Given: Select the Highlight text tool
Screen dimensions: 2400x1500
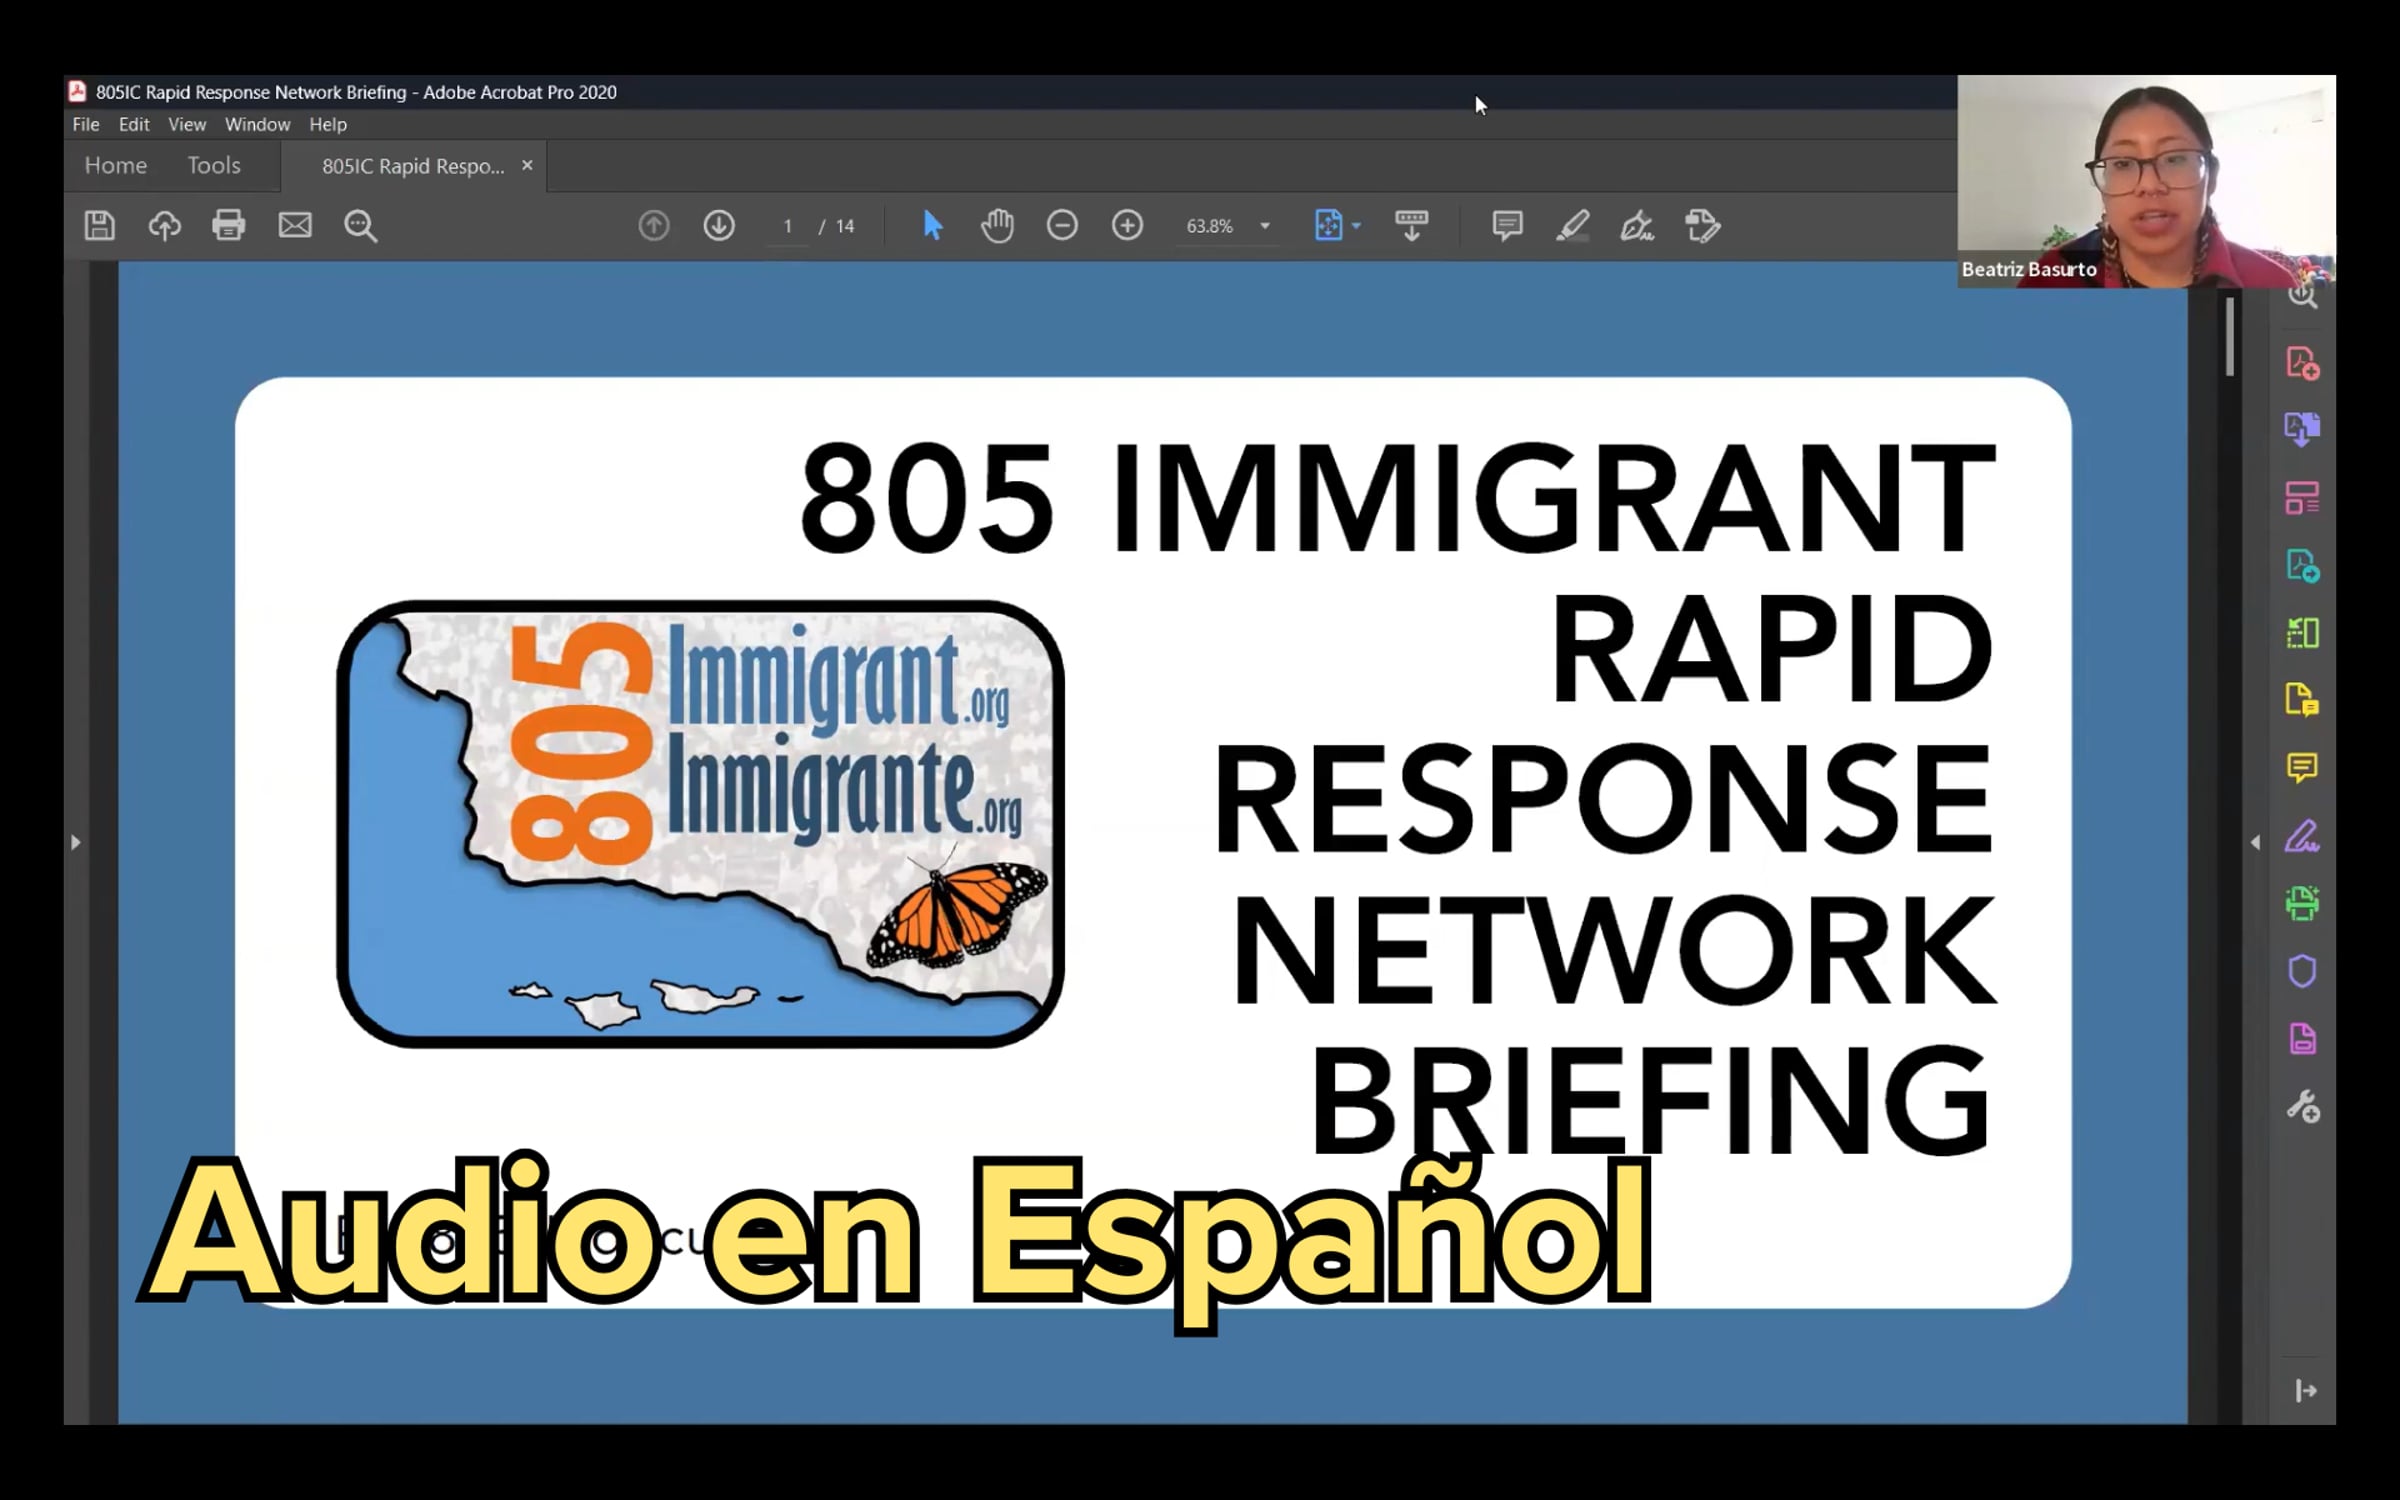Looking at the screenshot, I should click(1572, 225).
